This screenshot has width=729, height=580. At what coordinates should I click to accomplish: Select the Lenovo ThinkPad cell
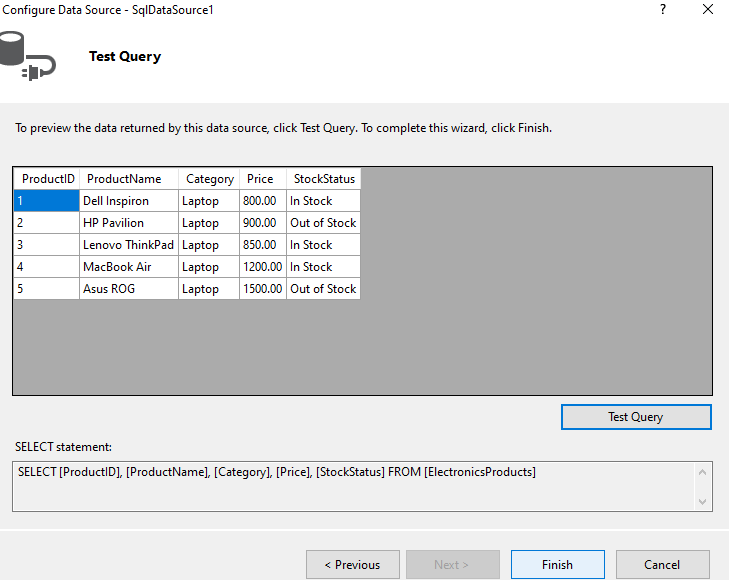click(129, 244)
